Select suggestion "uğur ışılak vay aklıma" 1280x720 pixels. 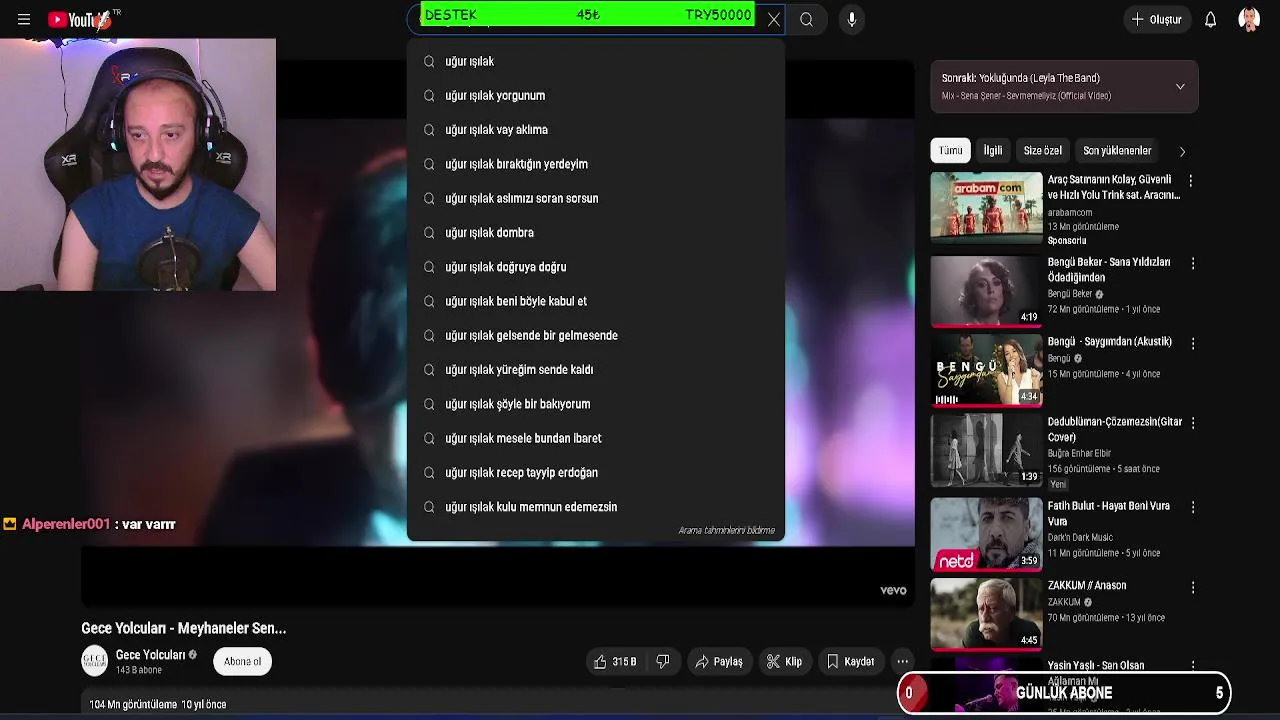(x=596, y=130)
